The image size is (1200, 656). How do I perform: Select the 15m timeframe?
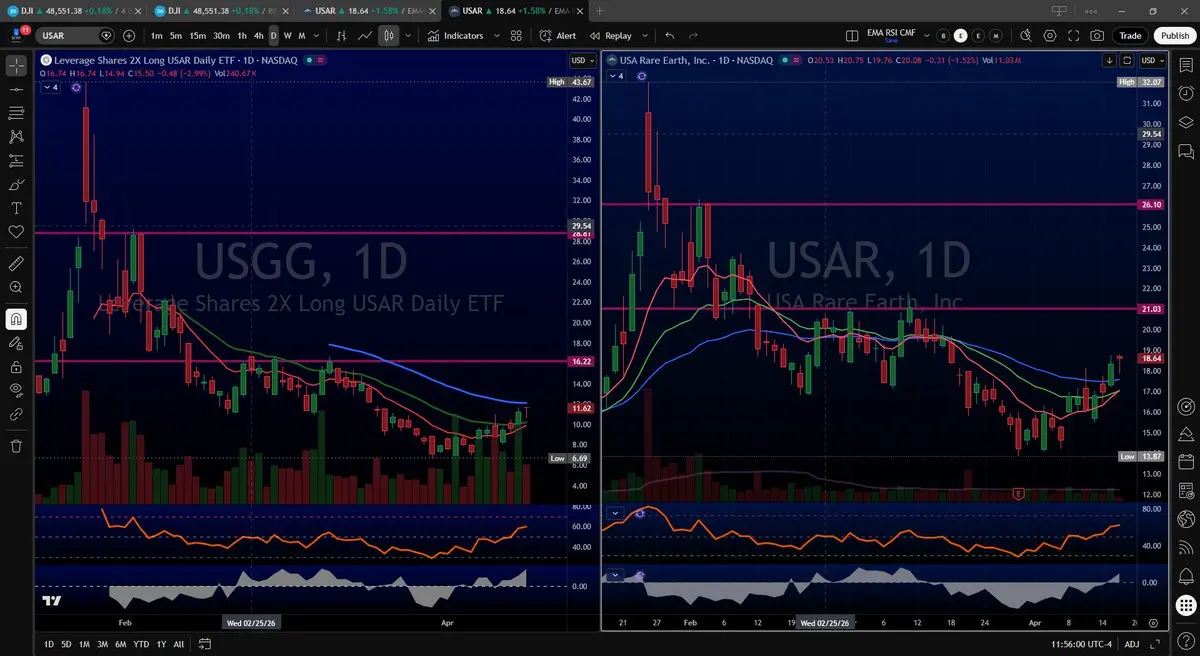click(198, 36)
